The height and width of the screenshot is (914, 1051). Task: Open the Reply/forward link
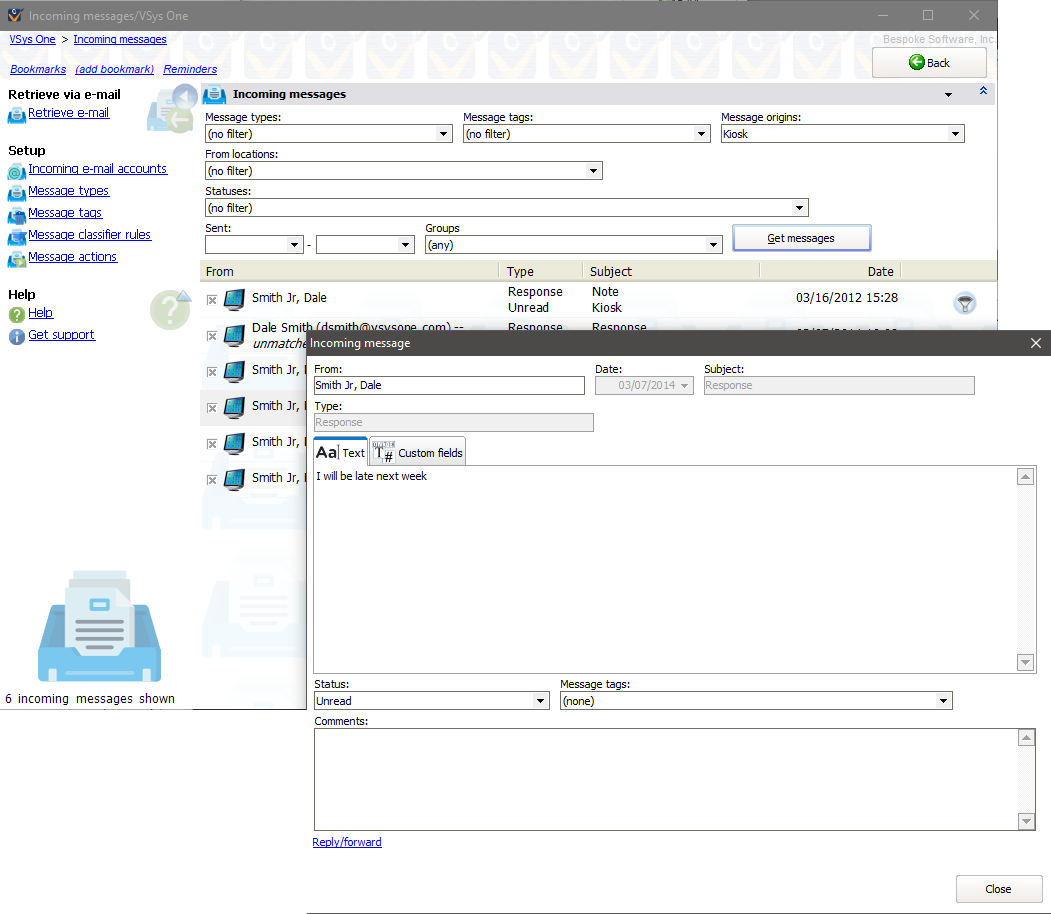tap(347, 843)
